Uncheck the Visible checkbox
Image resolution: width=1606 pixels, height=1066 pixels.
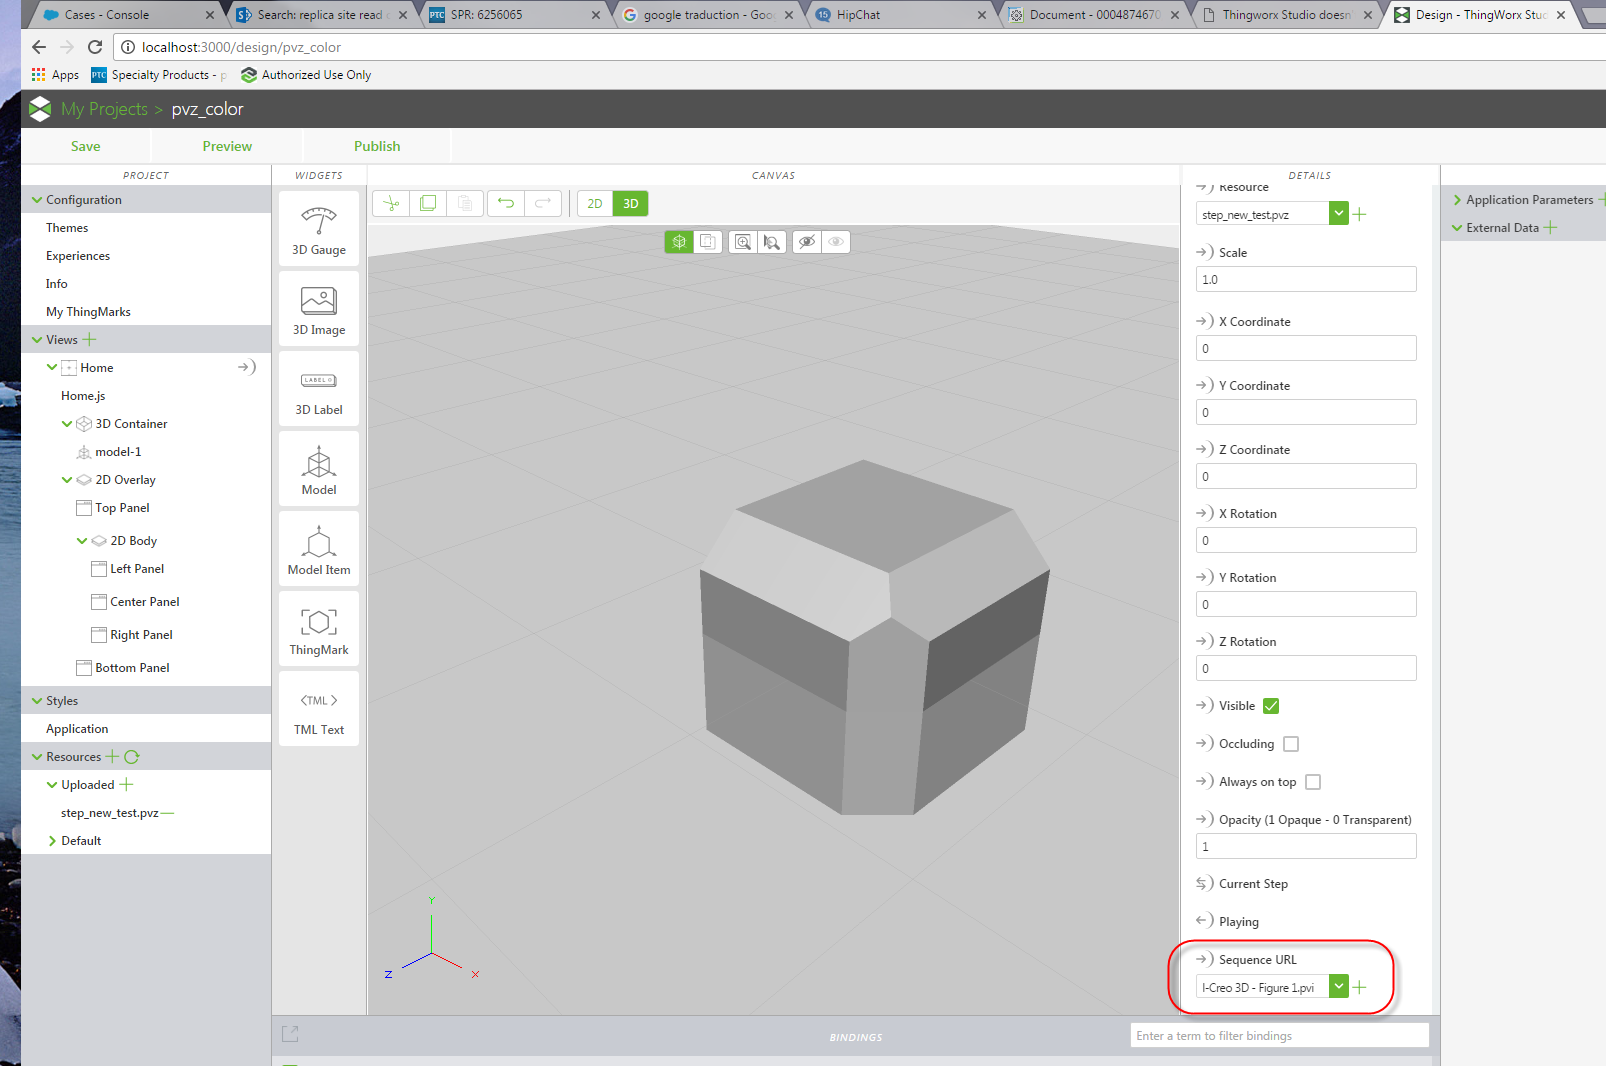[1271, 706]
